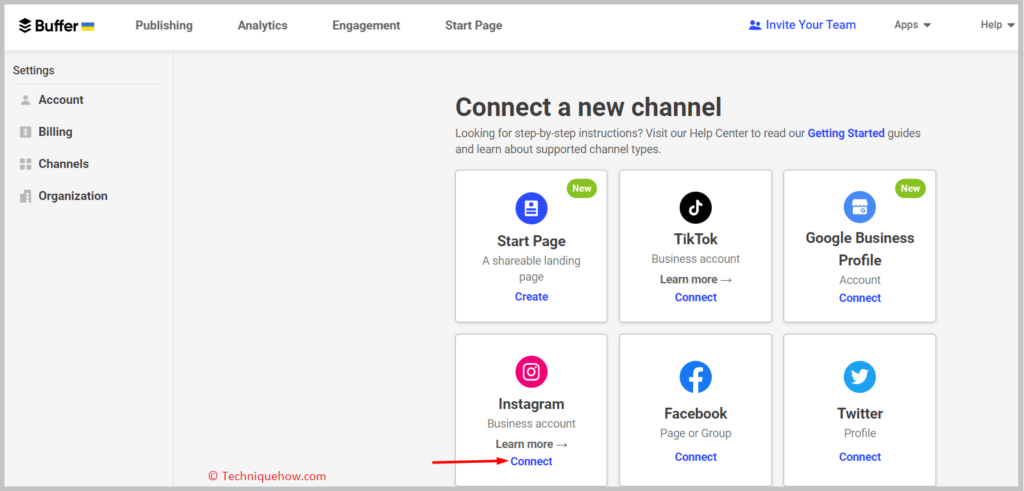Screen dimensions: 1024x491
Task: Switch to the Engagement tab
Action: pos(366,25)
